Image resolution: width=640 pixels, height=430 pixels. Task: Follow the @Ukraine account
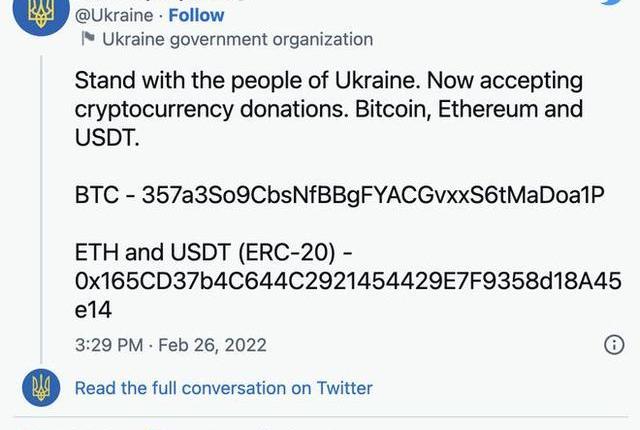(198, 15)
